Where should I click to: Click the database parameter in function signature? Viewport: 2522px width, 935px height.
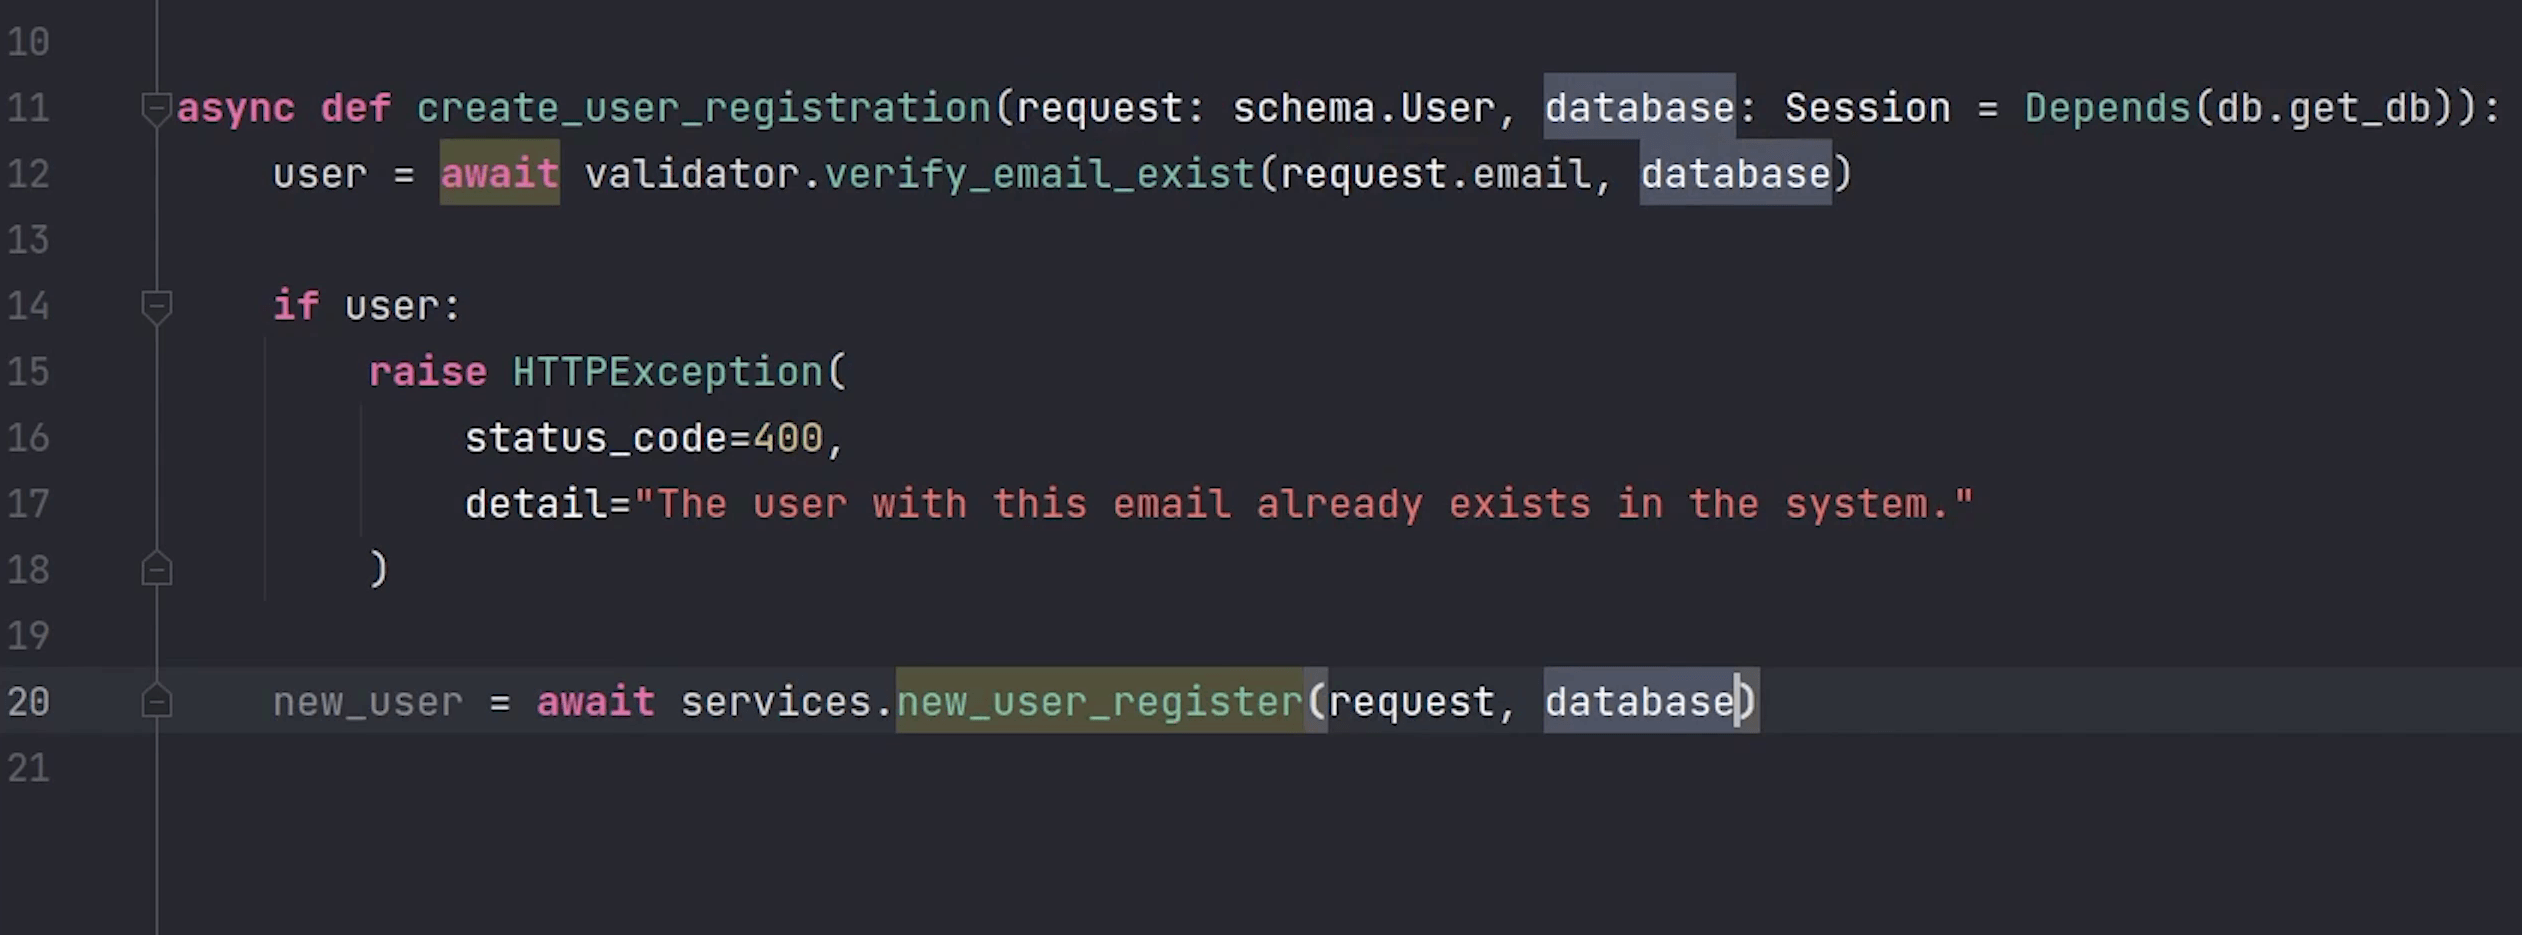point(1639,107)
